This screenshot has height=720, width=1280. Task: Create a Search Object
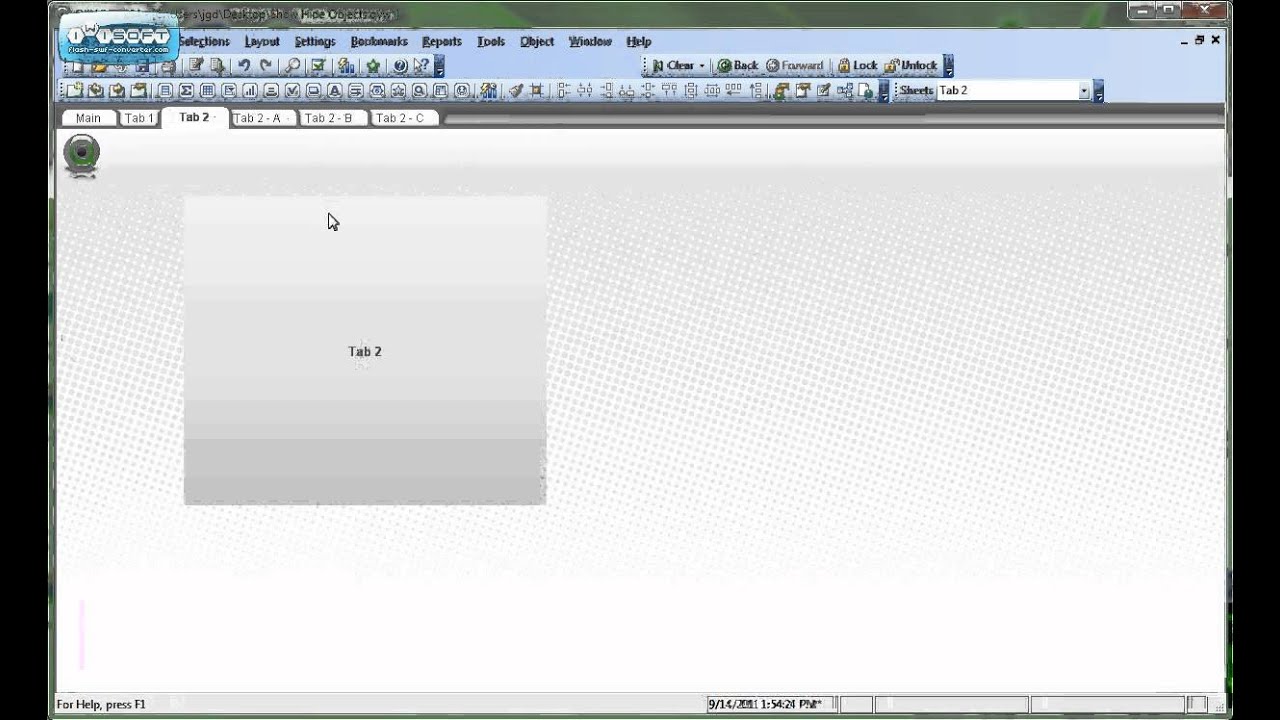(419, 91)
